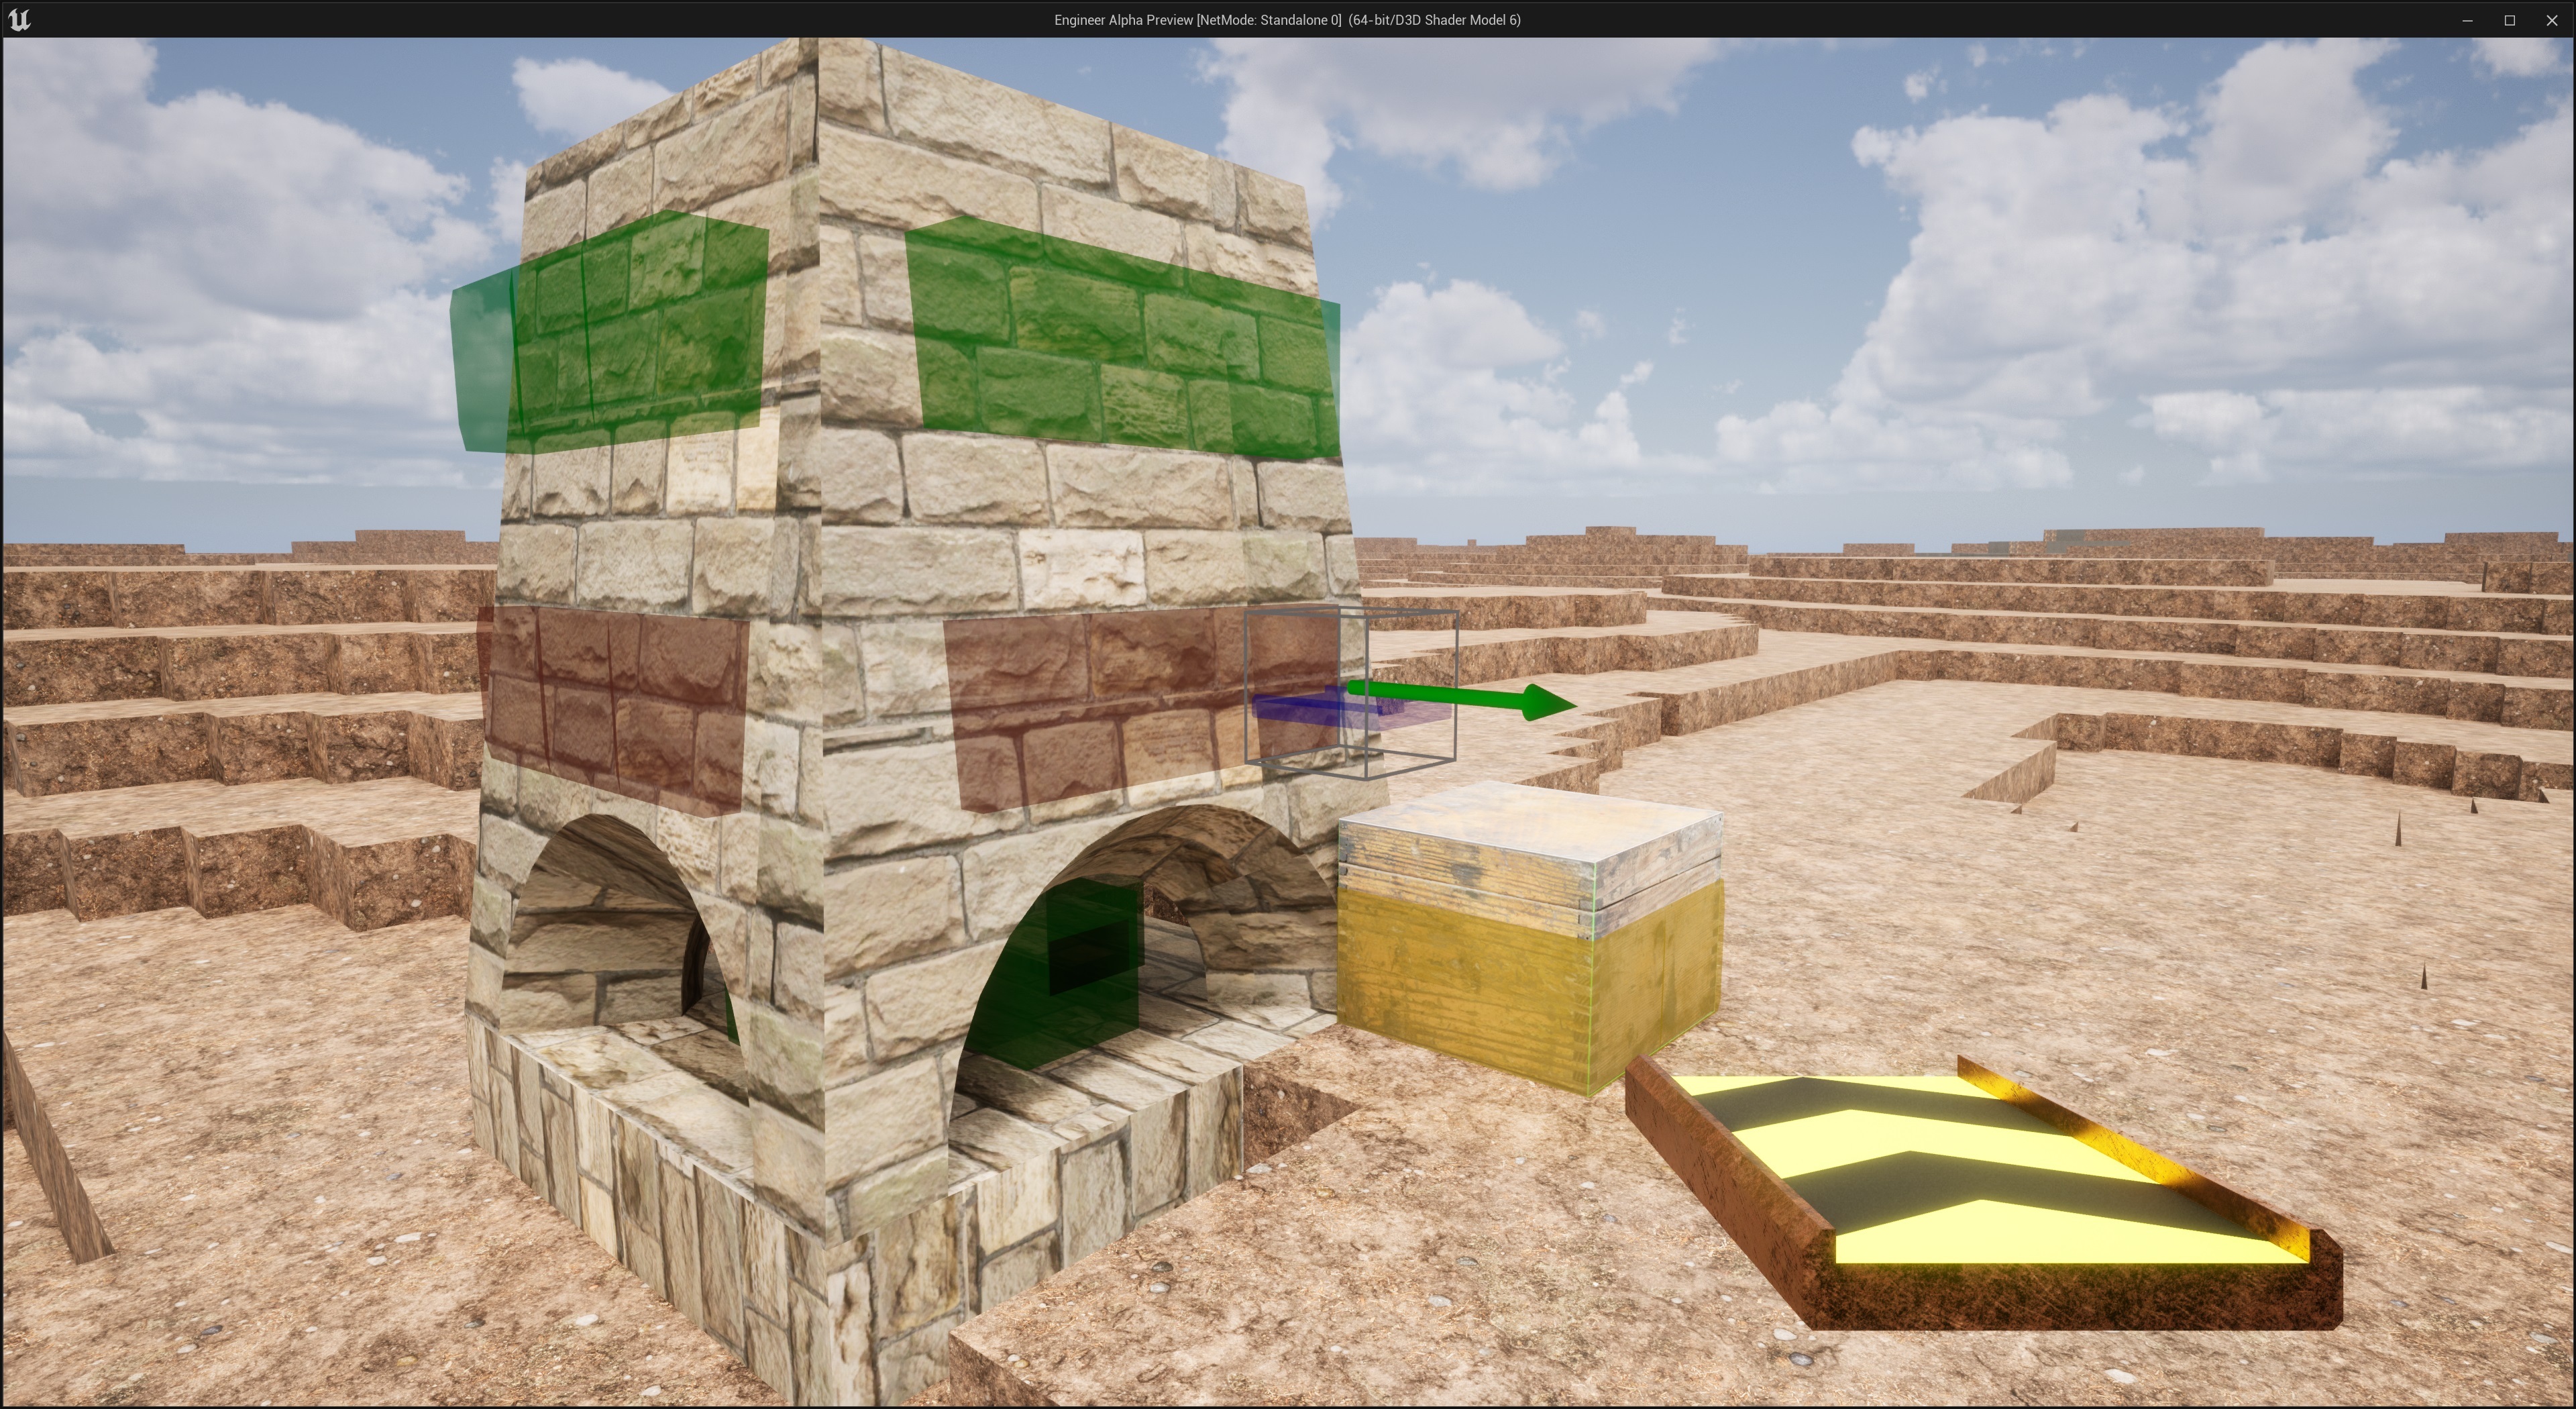Maximize the game preview window
Screen dimensions: 2576x1409
click(x=2509, y=20)
